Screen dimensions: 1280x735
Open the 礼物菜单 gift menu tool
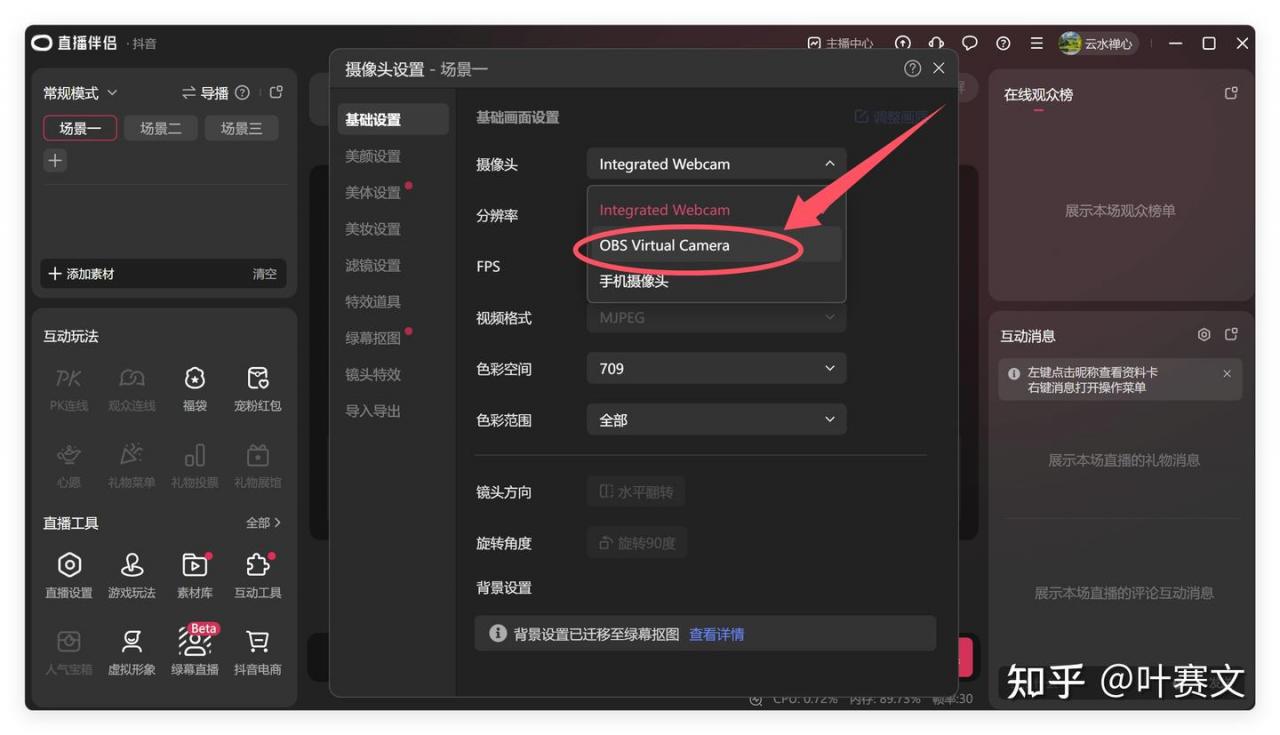(x=132, y=465)
